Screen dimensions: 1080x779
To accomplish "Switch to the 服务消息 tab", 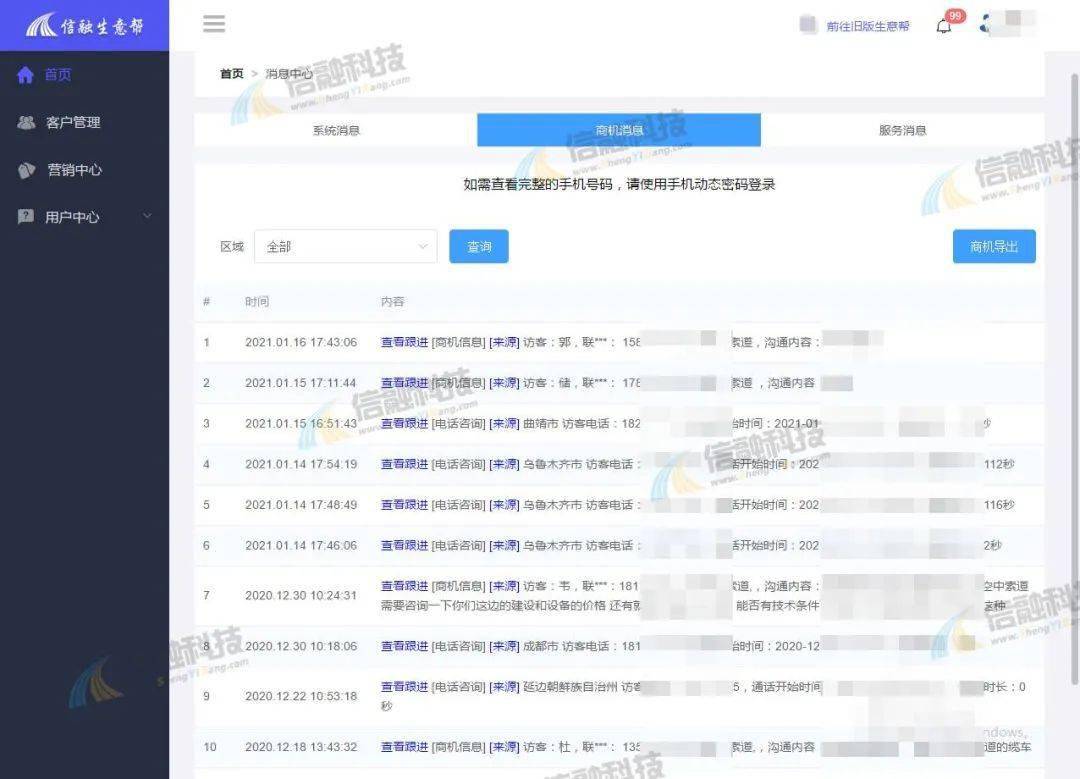I will pyautogui.click(x=902, y=130).
